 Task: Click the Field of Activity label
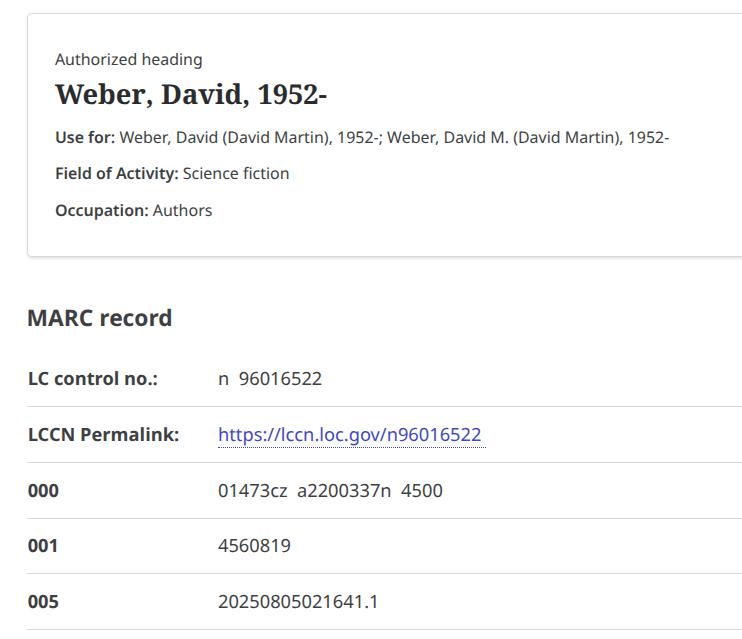[x=116, y=174]
